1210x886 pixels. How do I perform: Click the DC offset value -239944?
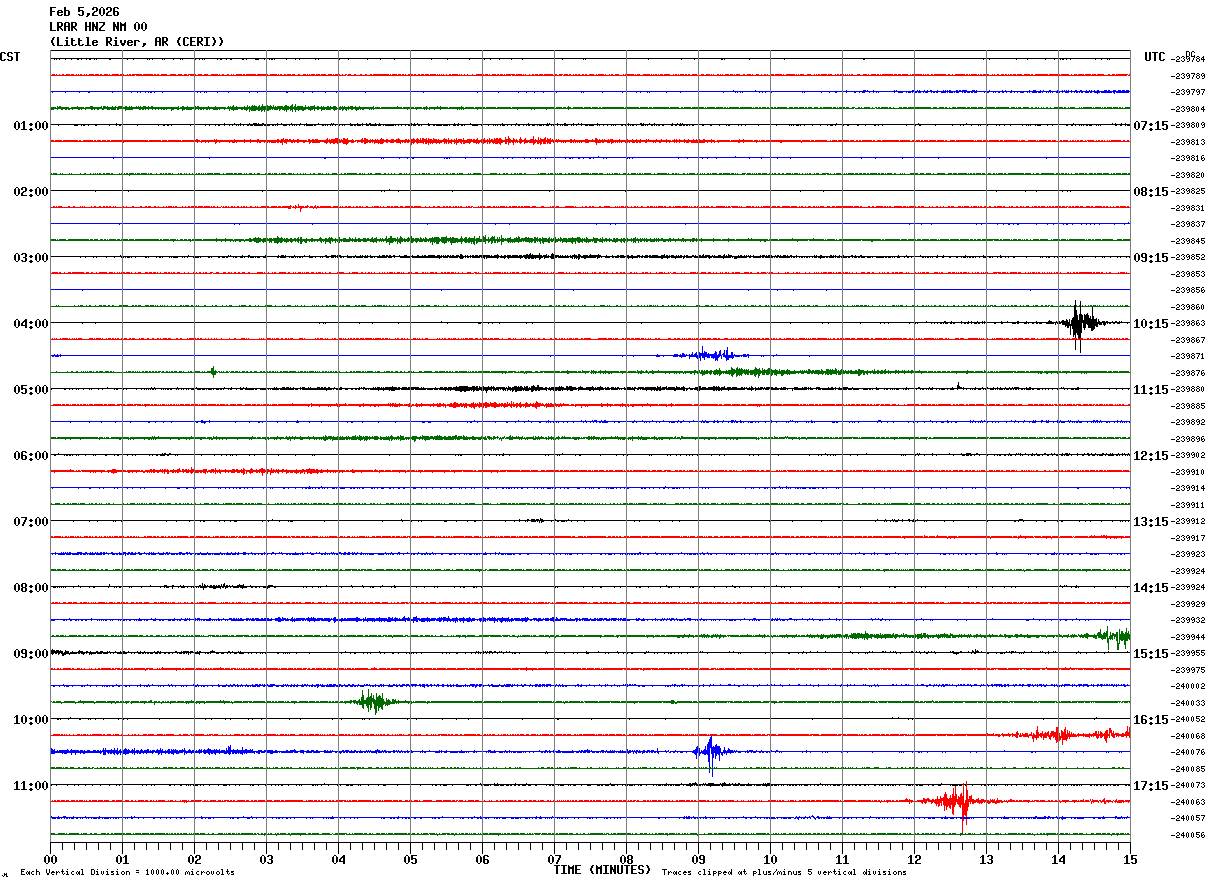(1188, 637)
